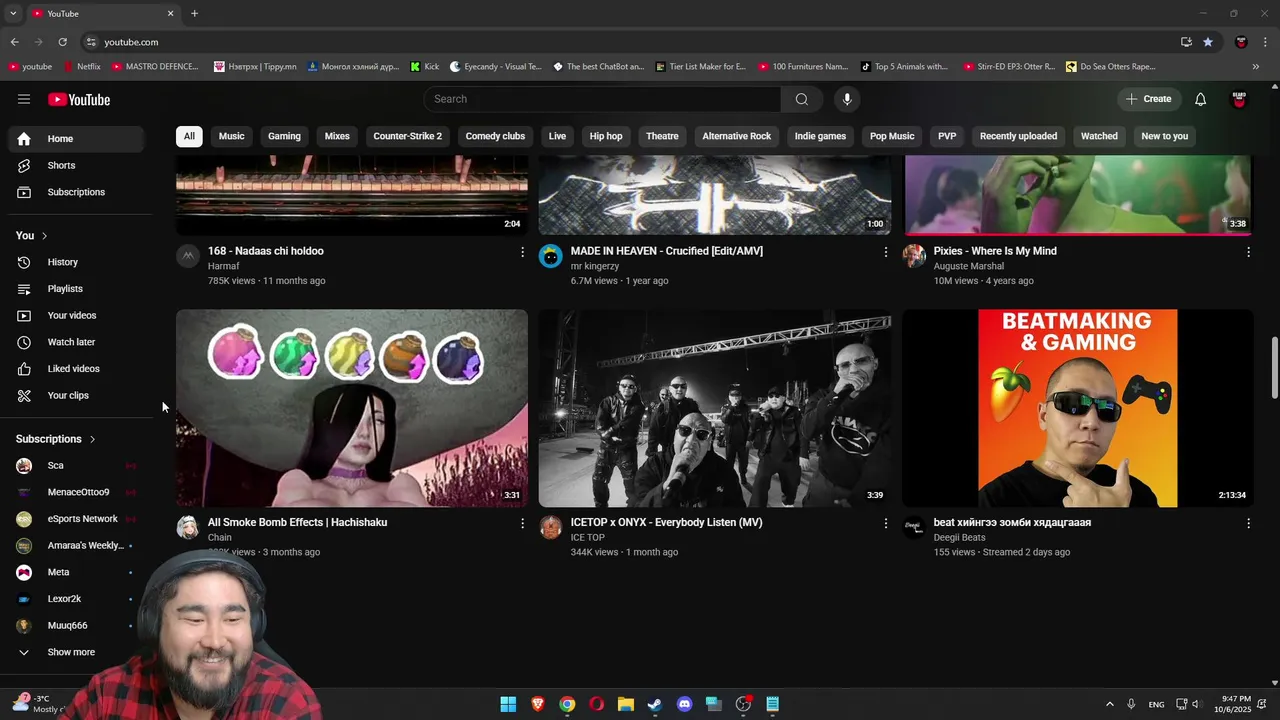This screenshot has height=720, width=1280.
Task: Open the Harmaf channel link
Action: [x=223, y=266]
